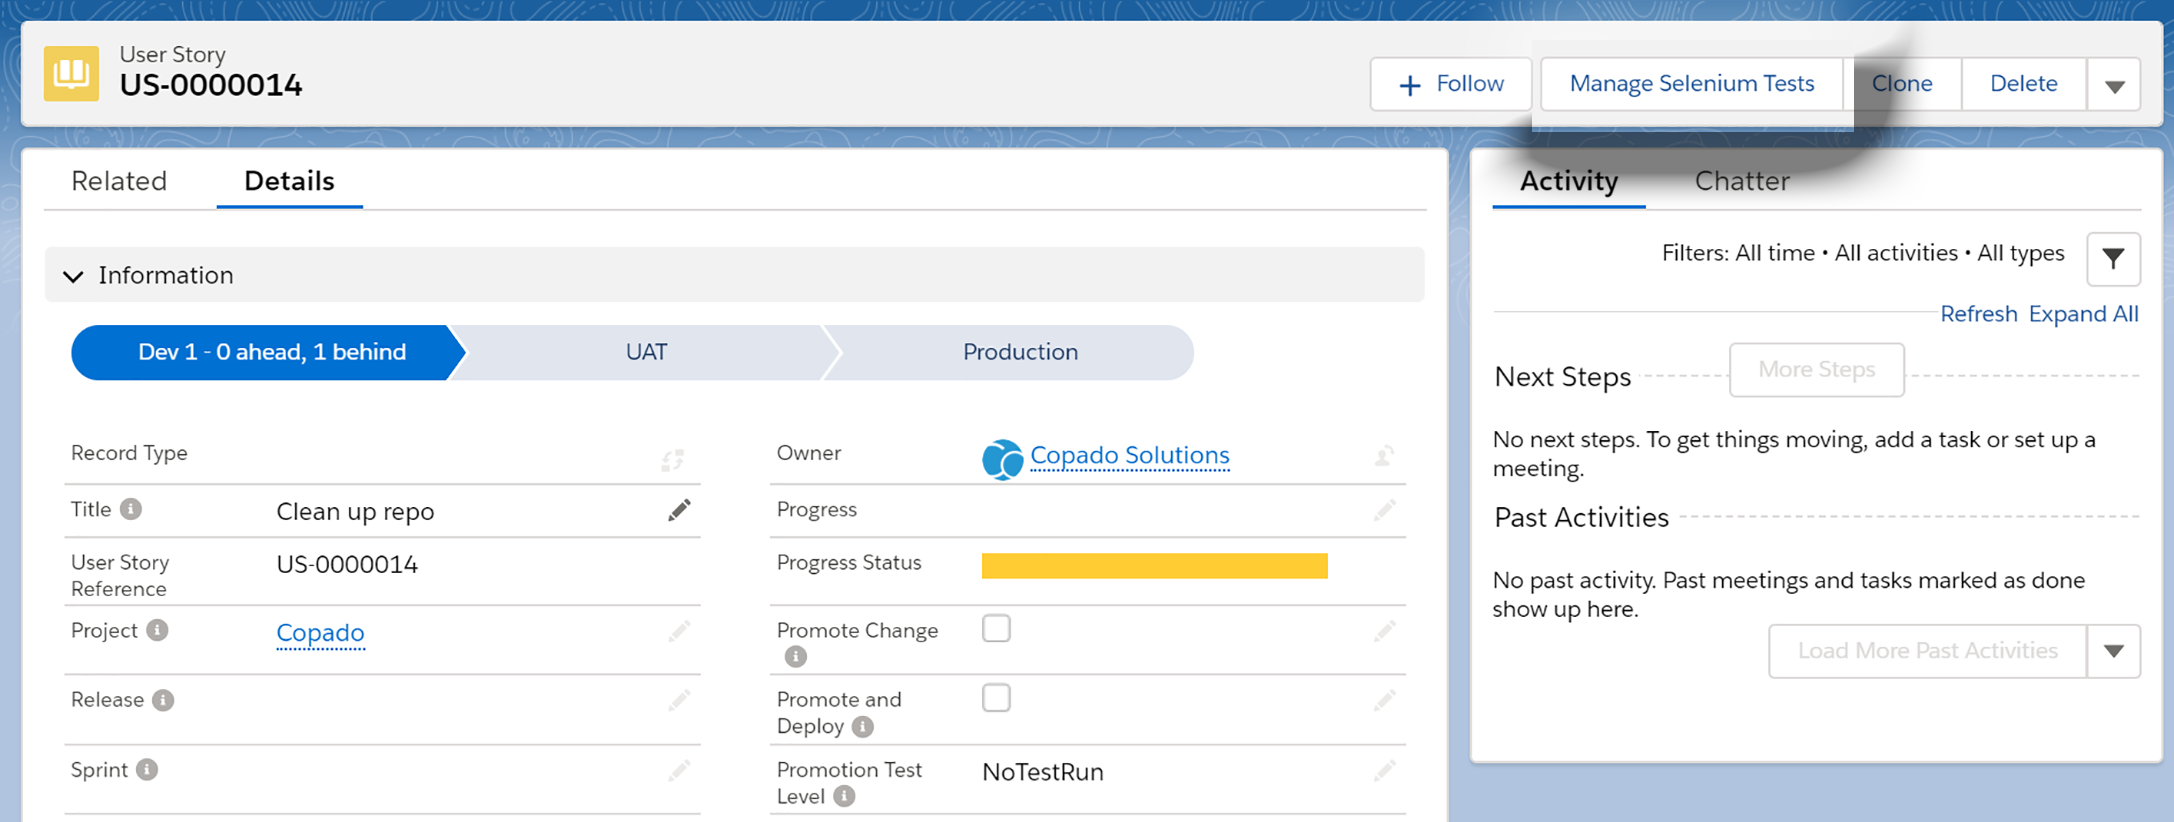Open dropdown next to Load More Past Activities

2114,651
